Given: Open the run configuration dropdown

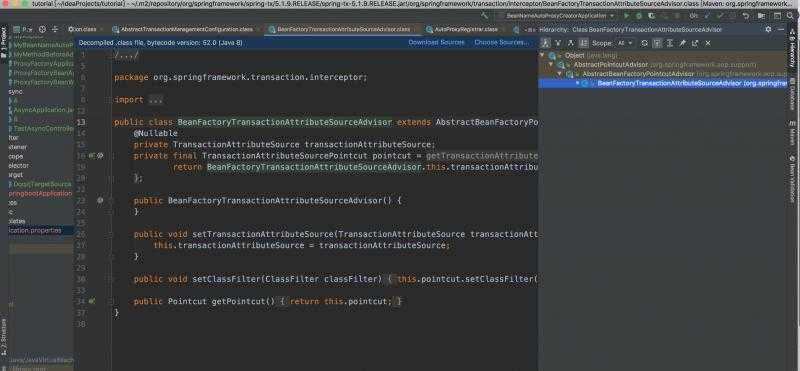Looking at the screenshot, I should (560, 16).
